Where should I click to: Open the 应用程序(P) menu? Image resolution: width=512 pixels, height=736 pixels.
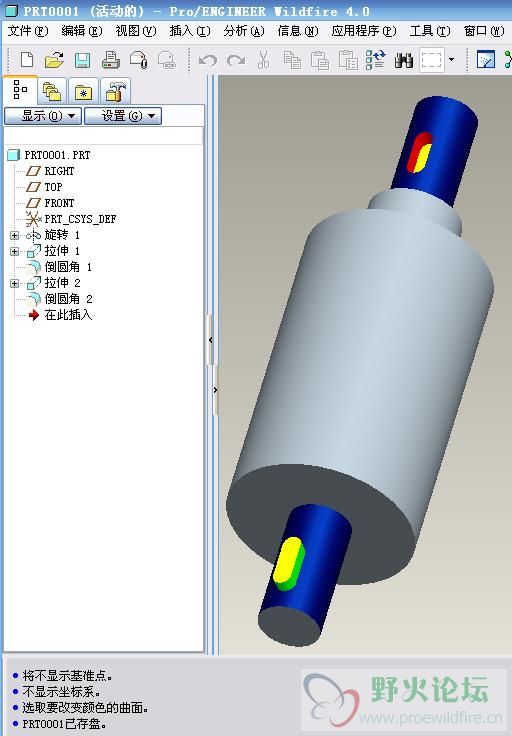(364, 31)
